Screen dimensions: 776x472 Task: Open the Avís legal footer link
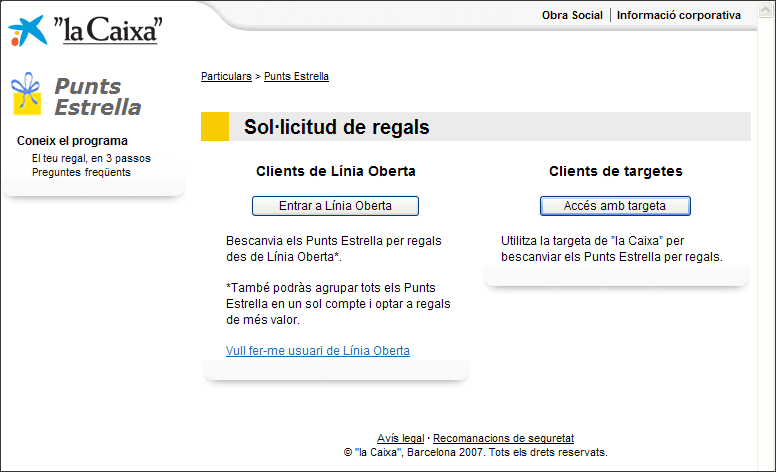pyautogui.click(x=400, y=438)
